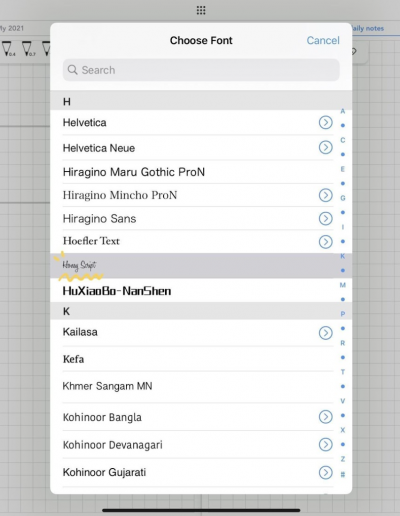Open Kohinoor Gujarati variants chevron

click(x=325, y=472)
